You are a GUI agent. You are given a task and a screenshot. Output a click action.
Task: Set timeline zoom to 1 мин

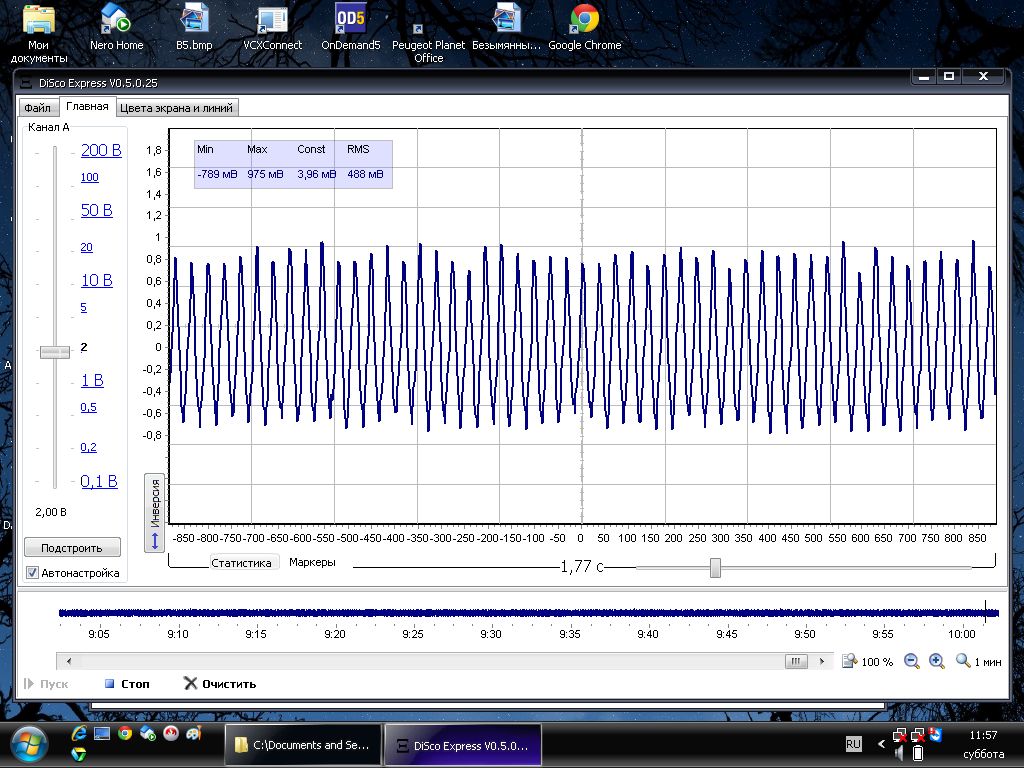978,662
